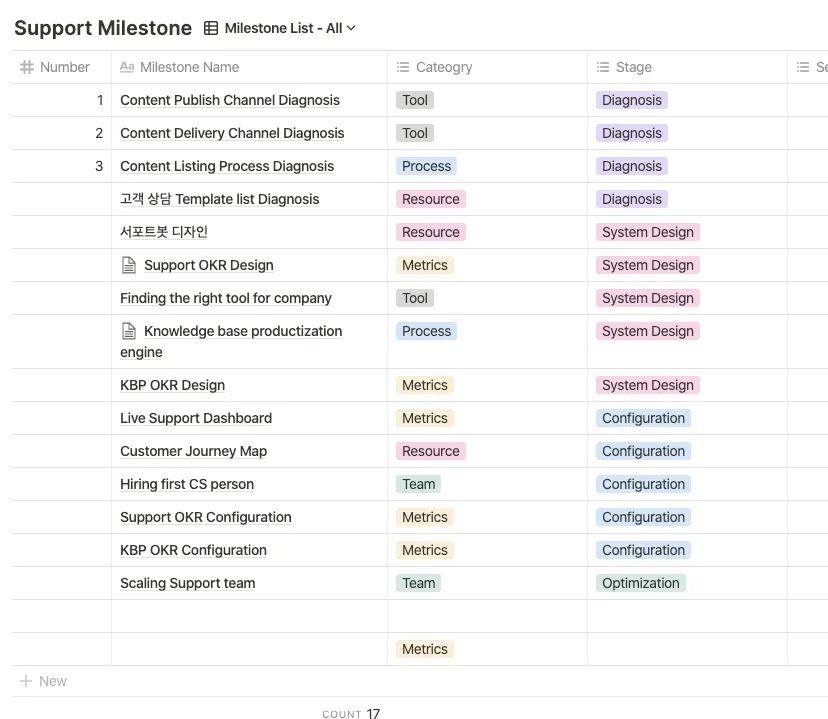Viewport: 828px width, 719px height.
Task: Click the Tool tag for Content Delivery Channel
Action: (415, 133)
